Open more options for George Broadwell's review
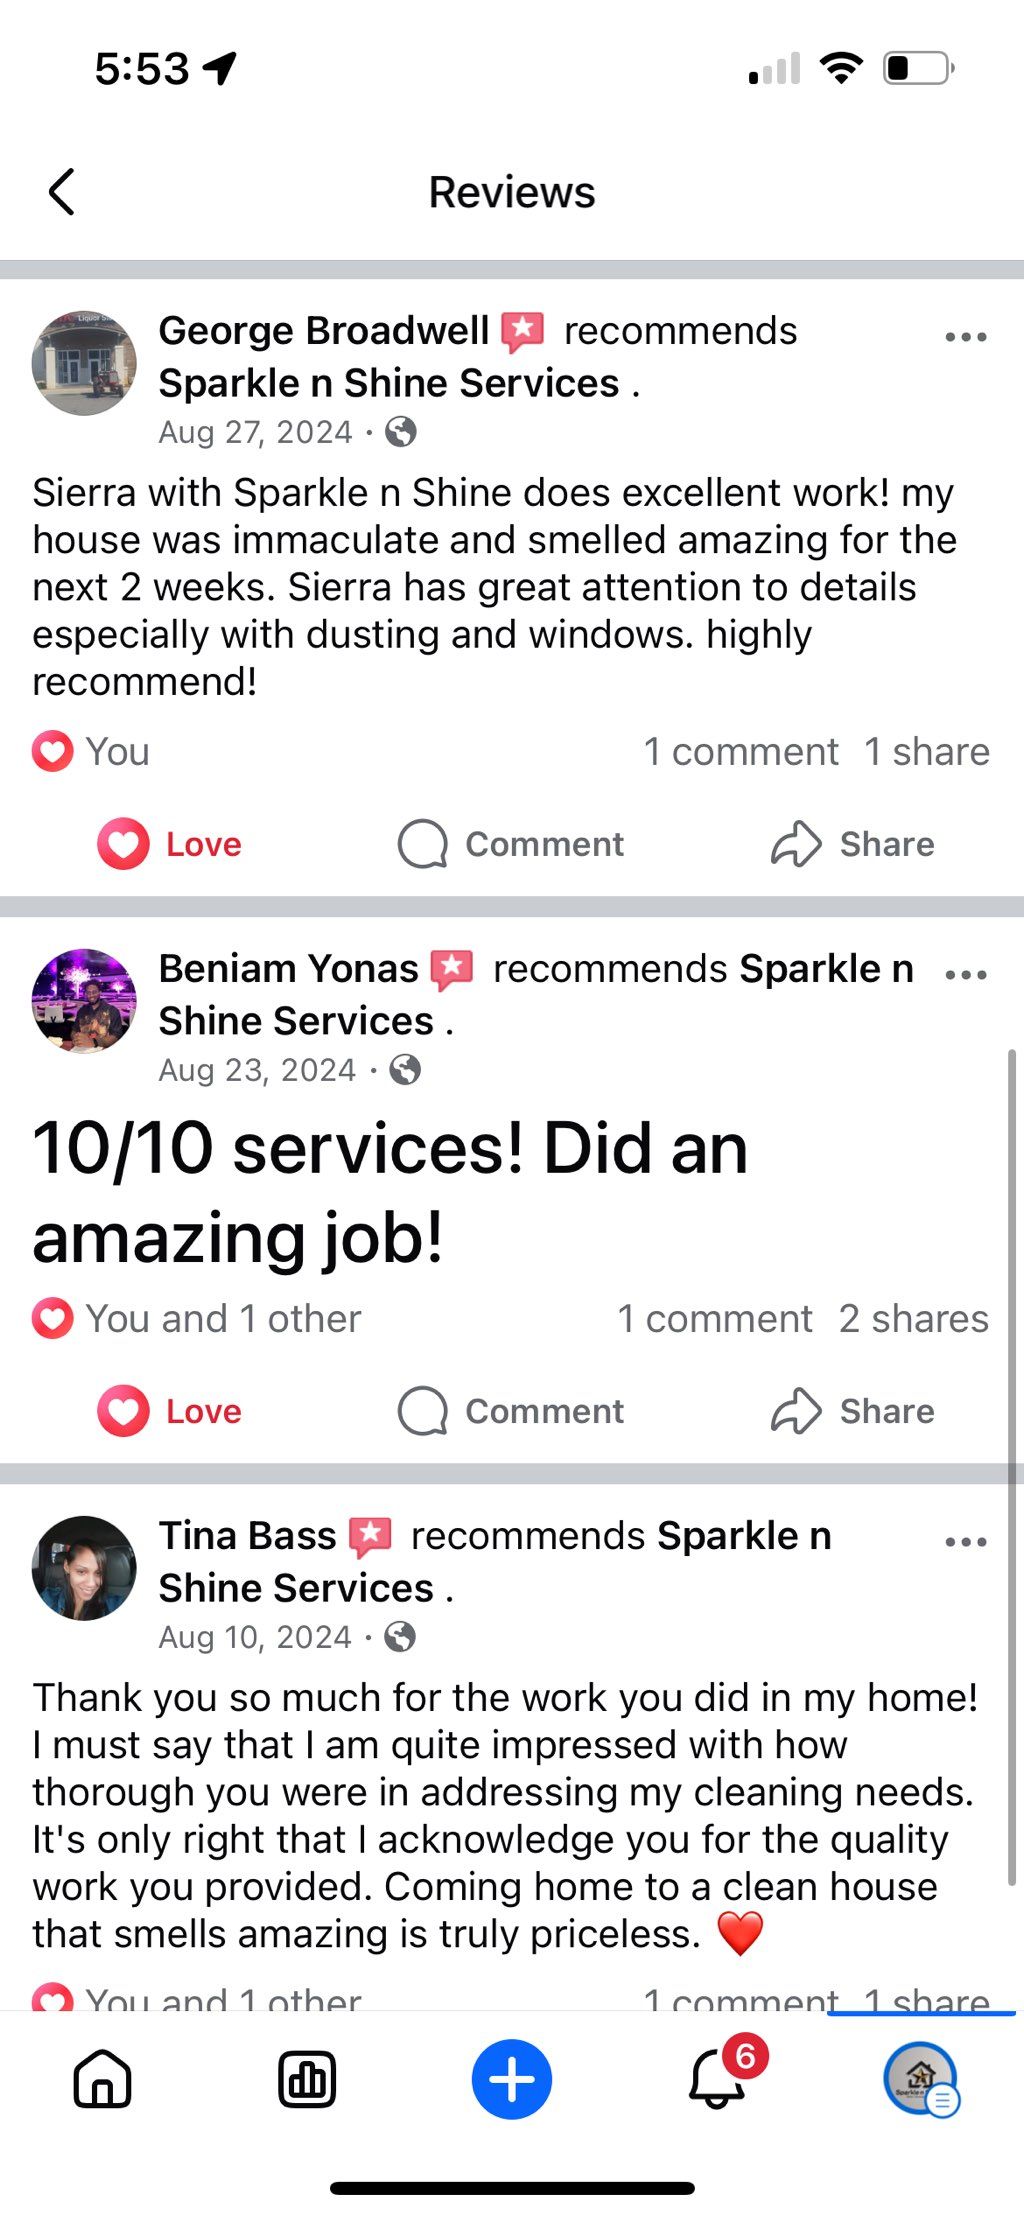 pyautogui.click(x=965, y=337)
